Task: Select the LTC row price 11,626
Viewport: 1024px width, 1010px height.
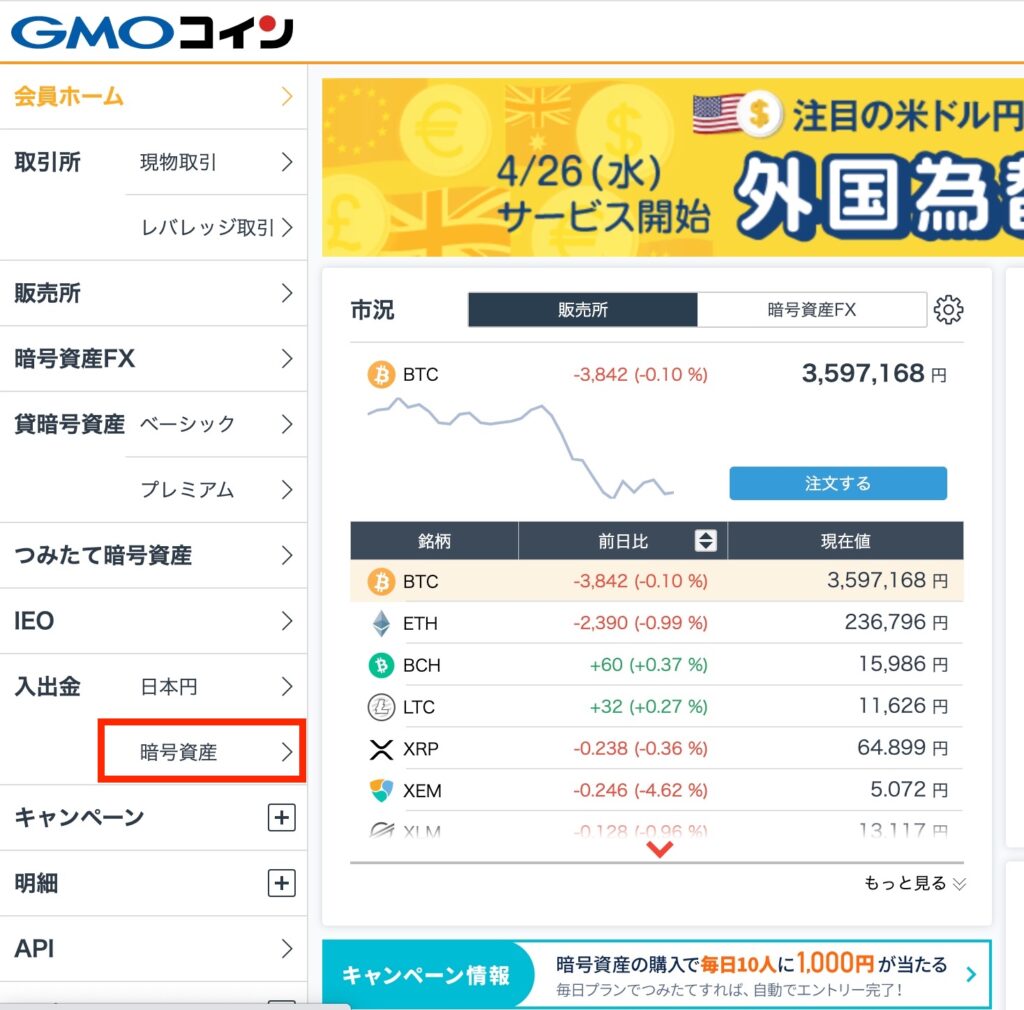Action: tap(903, 706)
